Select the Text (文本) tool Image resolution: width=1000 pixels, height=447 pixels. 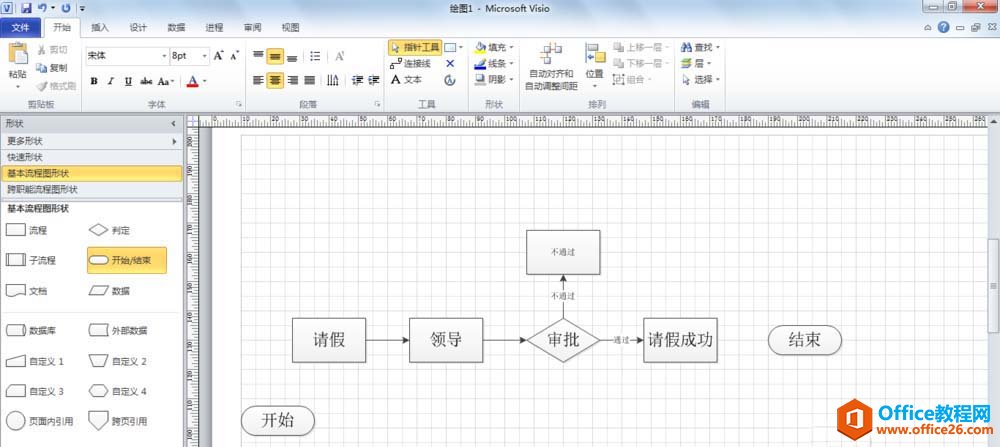[x=406, y=80]
